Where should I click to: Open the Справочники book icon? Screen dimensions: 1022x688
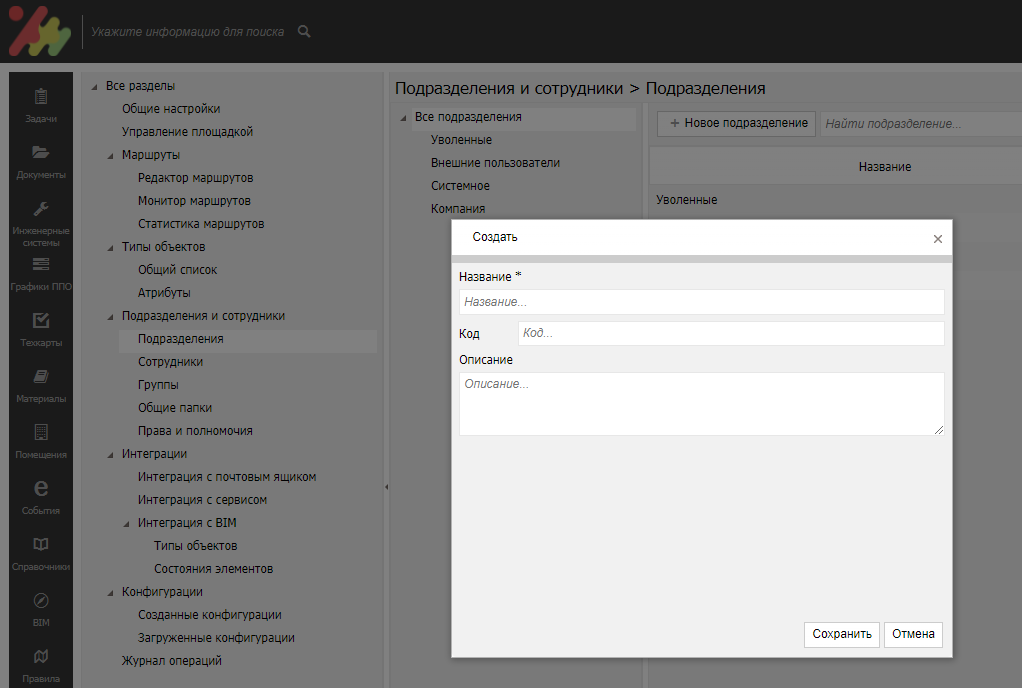pyautogui.click(x=40, y=544)
